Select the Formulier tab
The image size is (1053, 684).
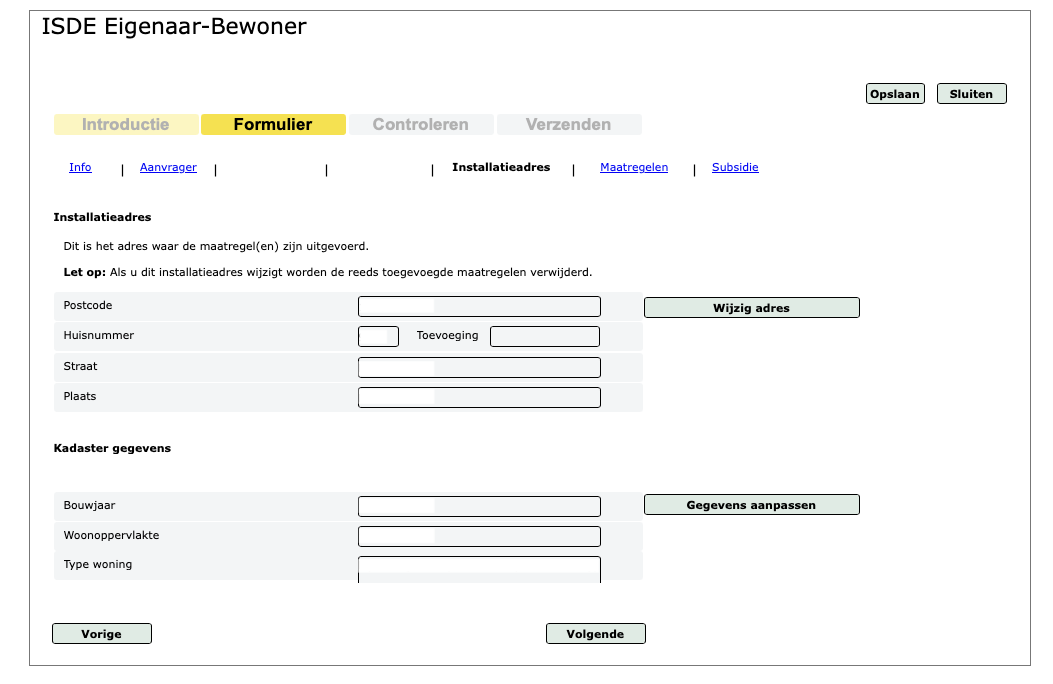[273, 125]
